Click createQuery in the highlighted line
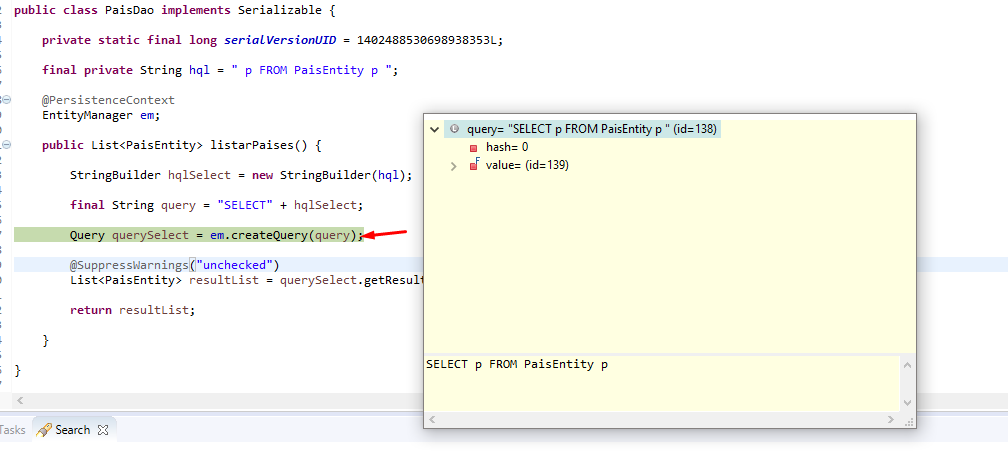This screenshot has height=452, width=1008. click(269, 235)
